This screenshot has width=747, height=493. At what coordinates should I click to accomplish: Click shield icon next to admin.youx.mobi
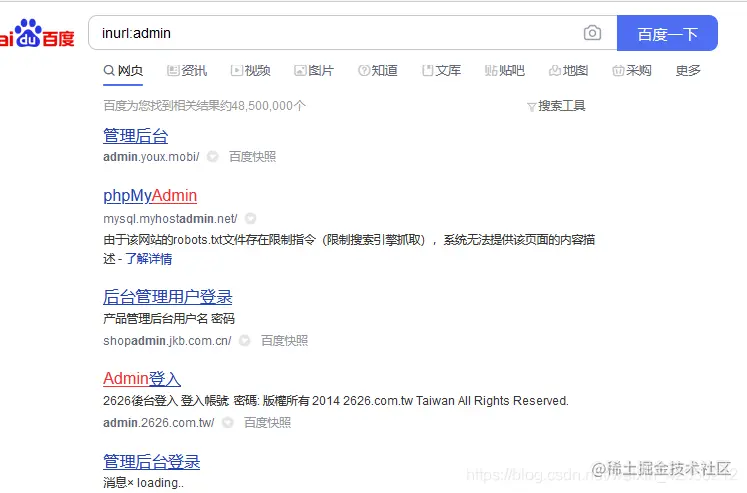click(212, 156)
